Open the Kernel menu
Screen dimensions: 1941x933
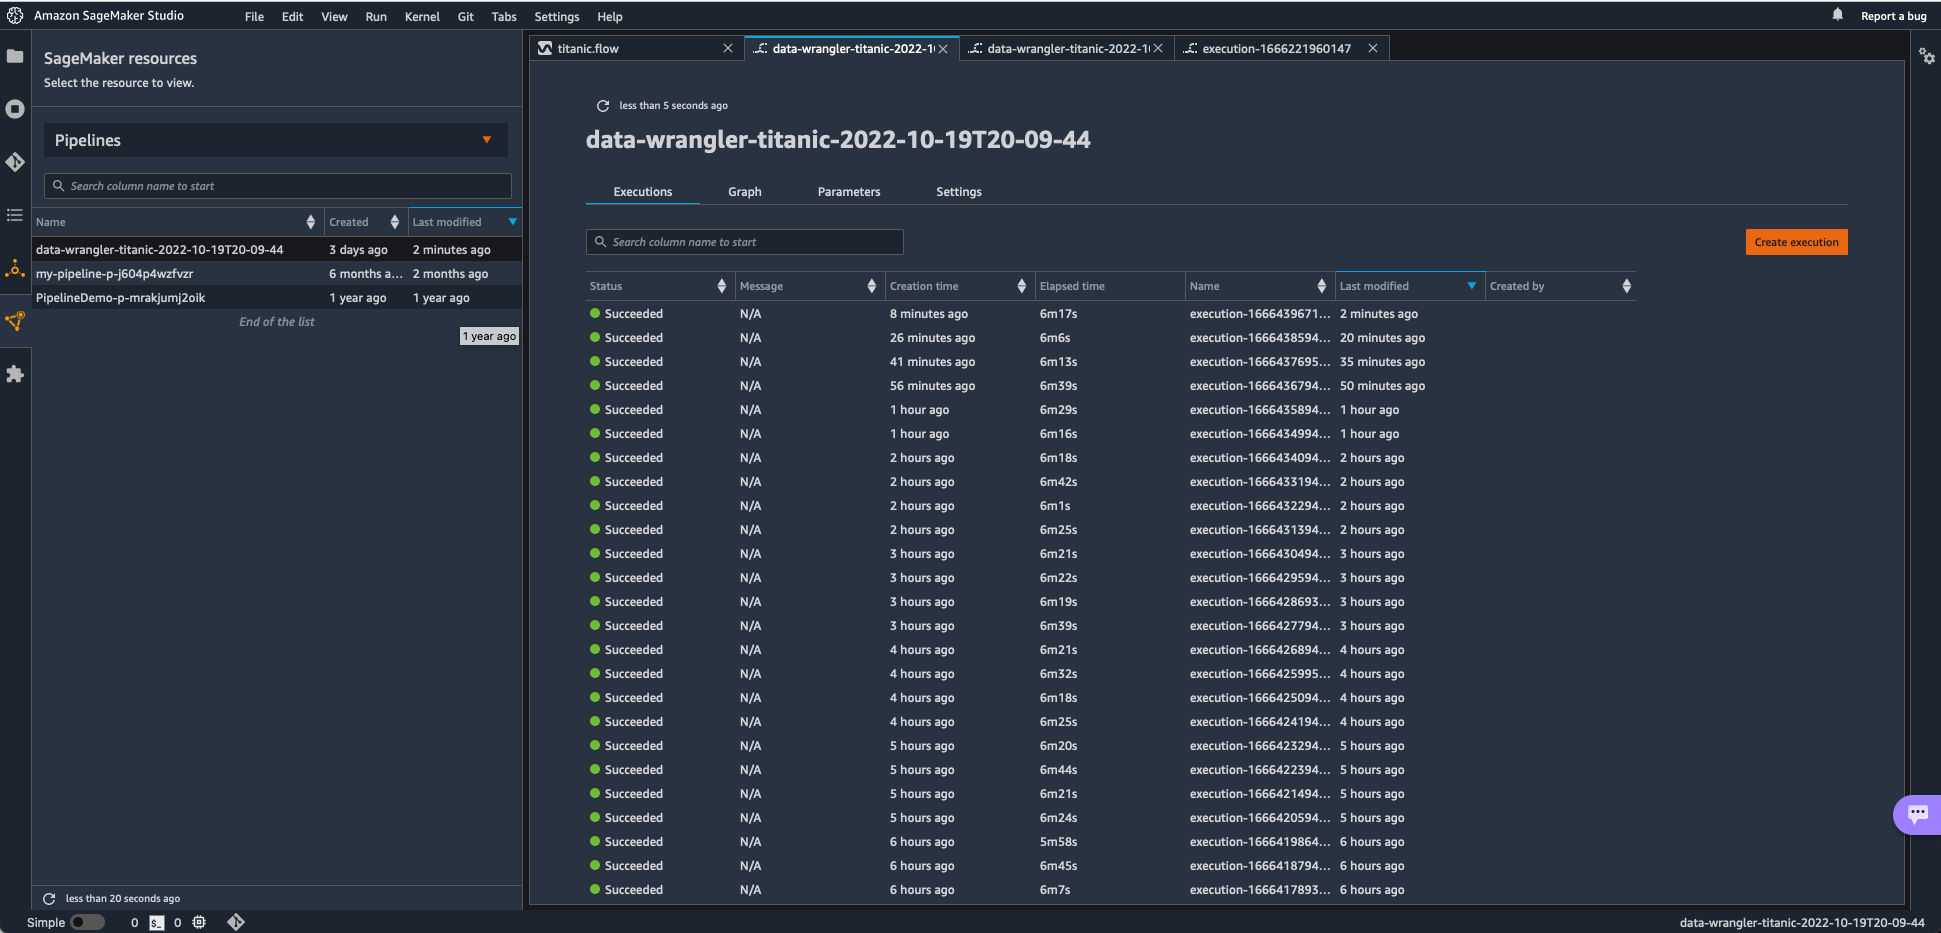point(422,16)
